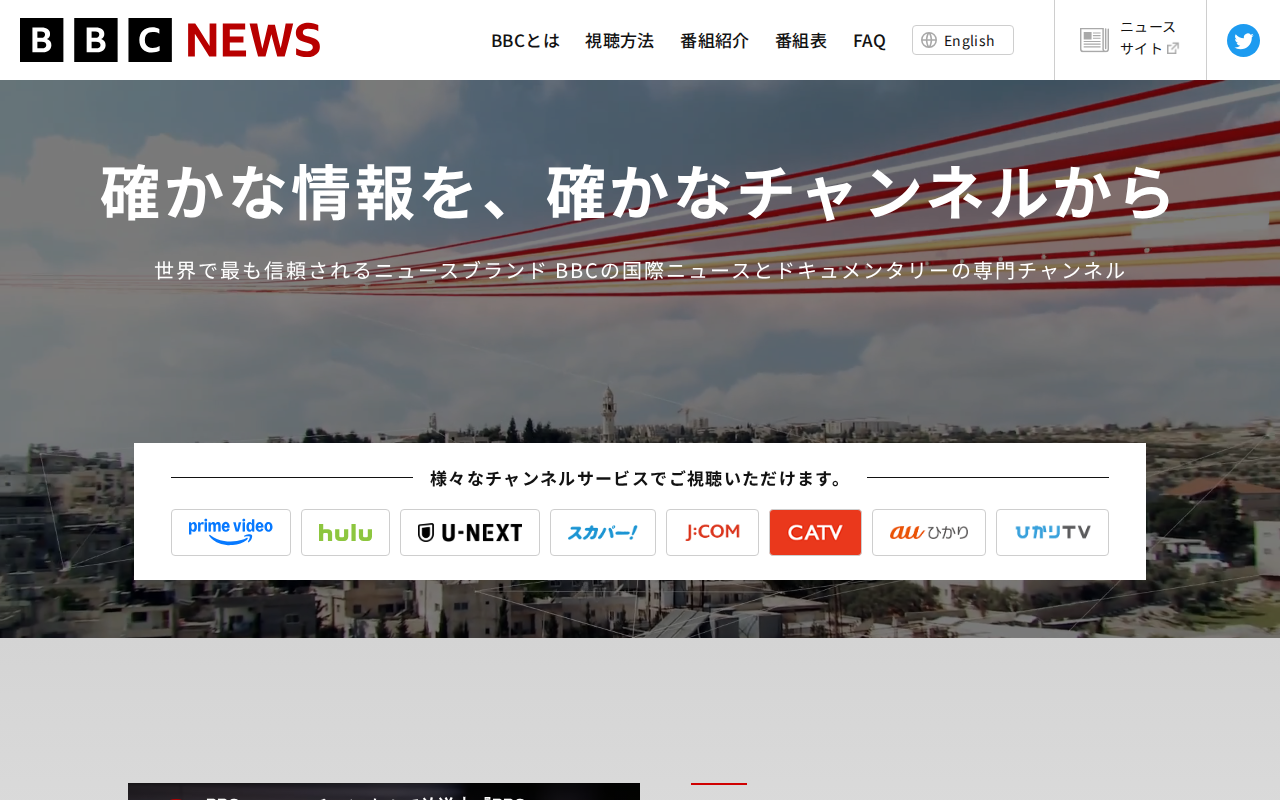Click the red CATV button

pos(815,532)
